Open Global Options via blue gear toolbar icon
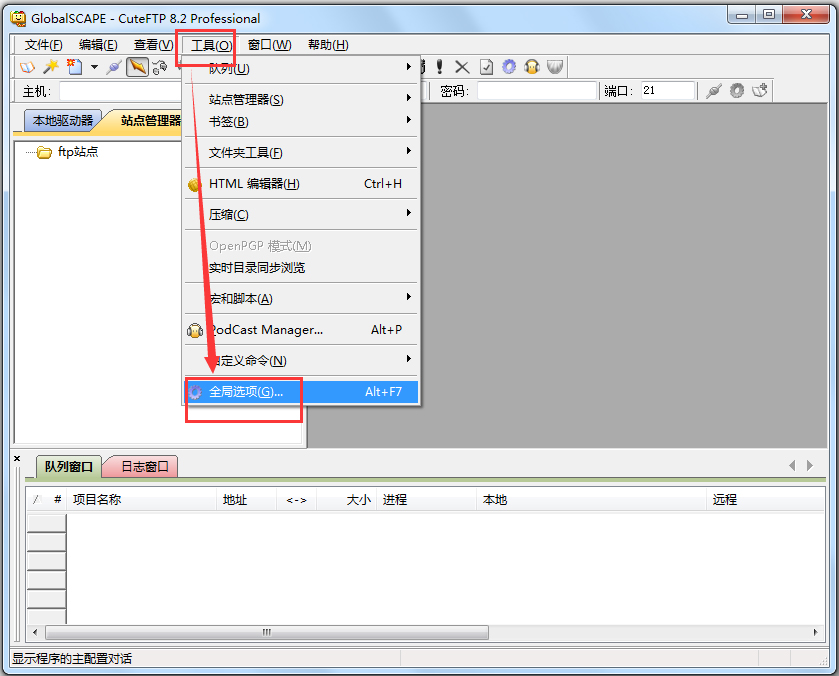 [509, 67]
